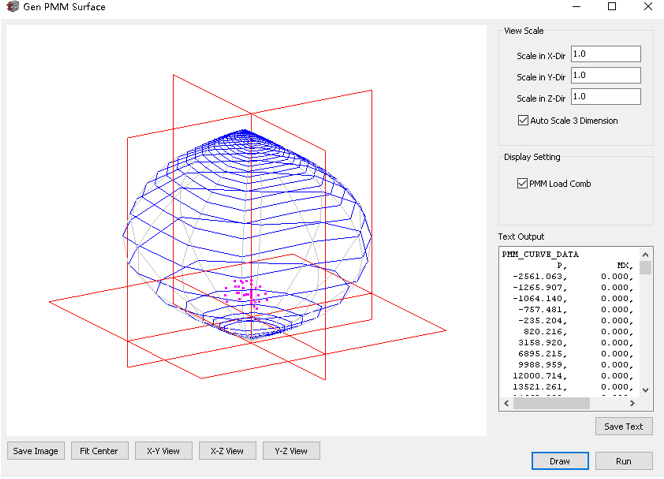Click the blue PMM surface wireframe
The height and width of the screenshot is (479, 664).
coord(247,234)
